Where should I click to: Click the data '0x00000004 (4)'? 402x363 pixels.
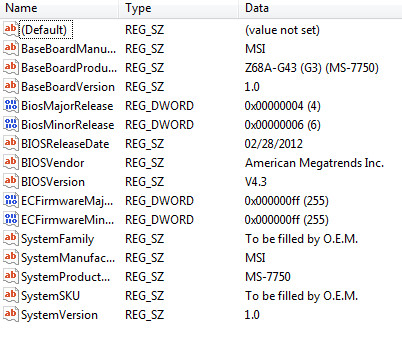[x=283, y=106]
